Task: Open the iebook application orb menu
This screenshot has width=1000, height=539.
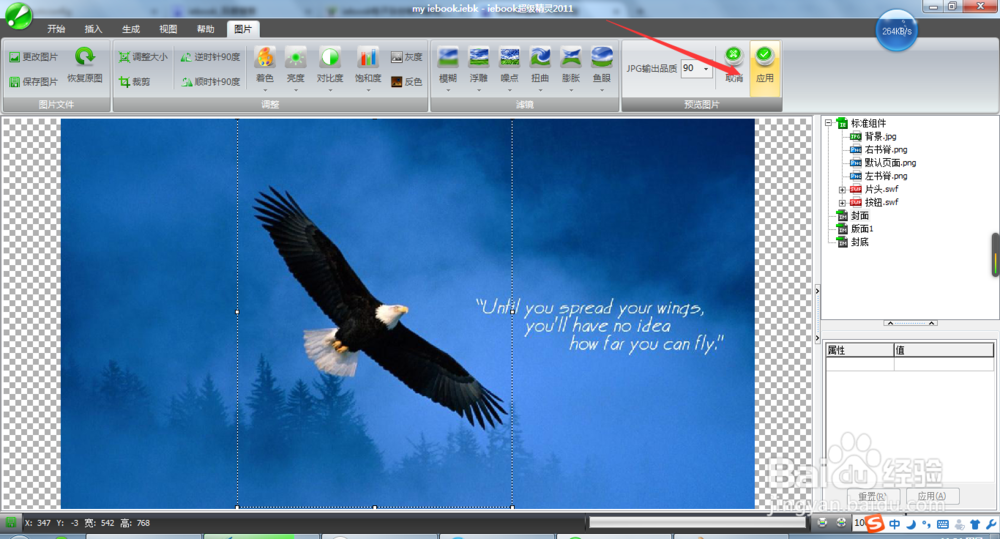Action: (18, 16)
